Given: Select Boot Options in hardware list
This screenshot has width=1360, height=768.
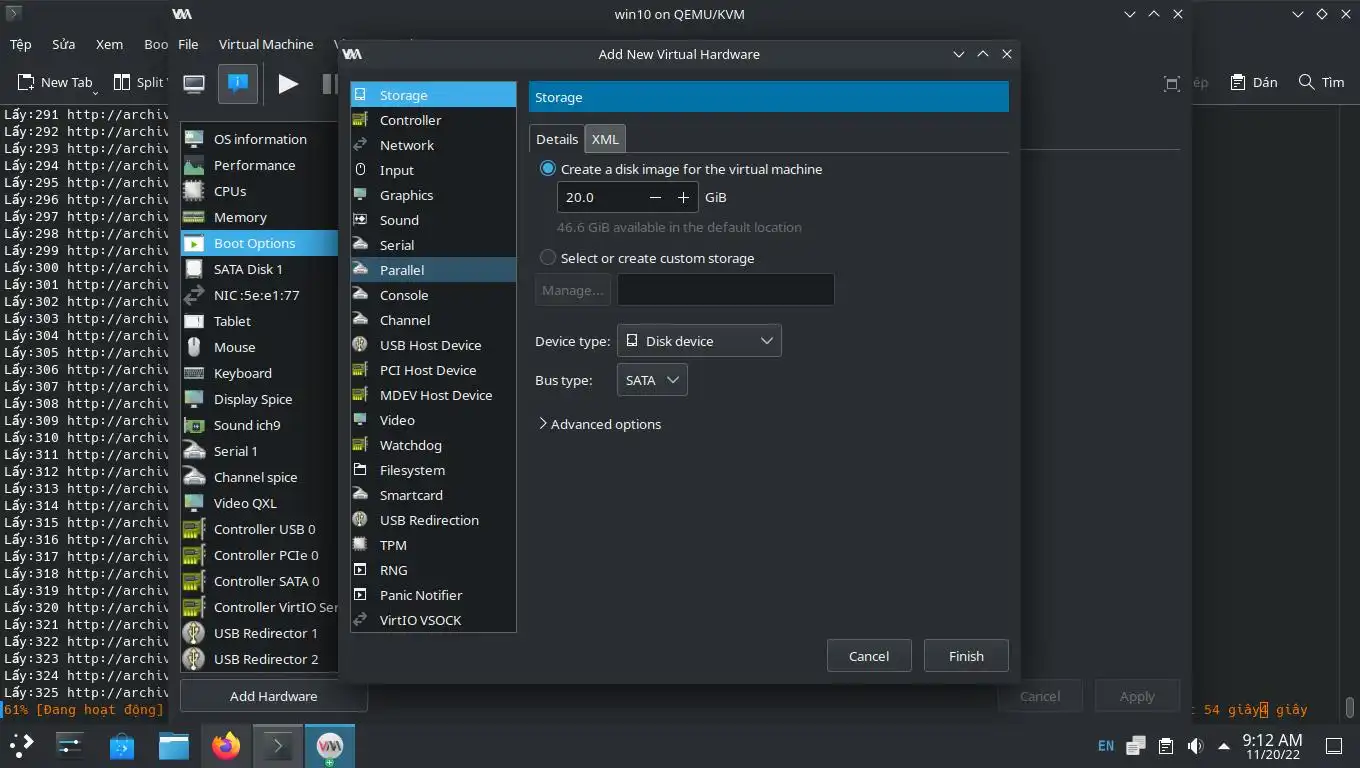Looking at the screenshot, I should [260, 243].
